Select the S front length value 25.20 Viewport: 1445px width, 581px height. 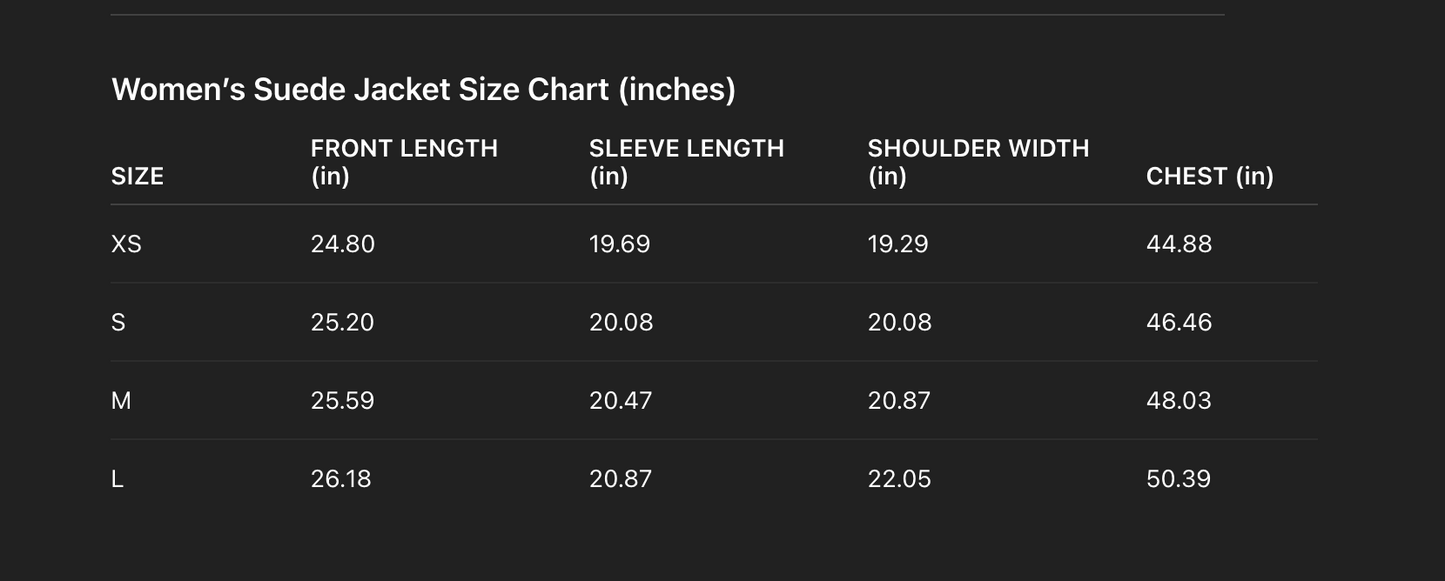(342, 322)
